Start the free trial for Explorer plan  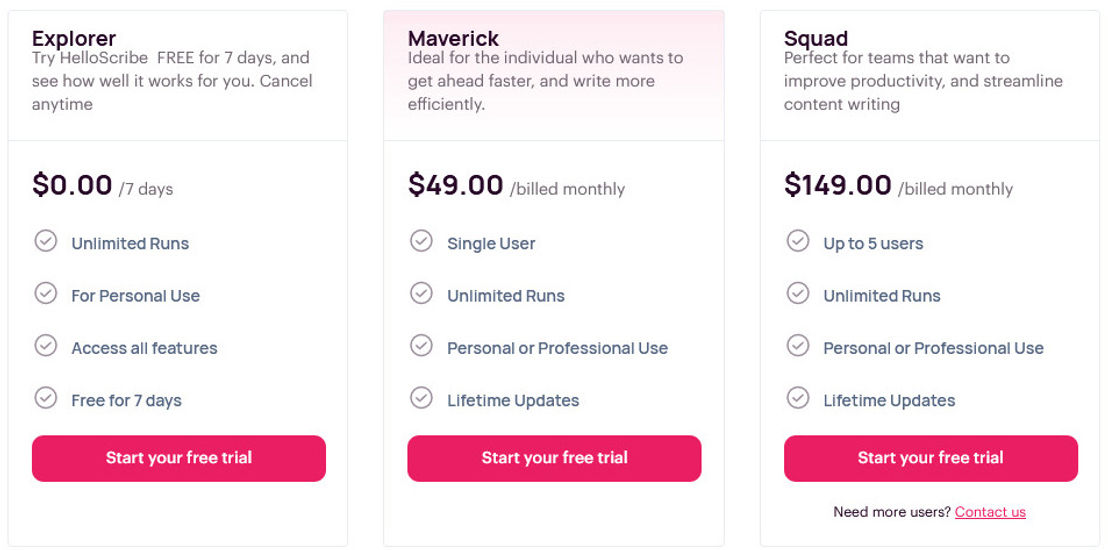pyautogui.click(x=179, y=458)
